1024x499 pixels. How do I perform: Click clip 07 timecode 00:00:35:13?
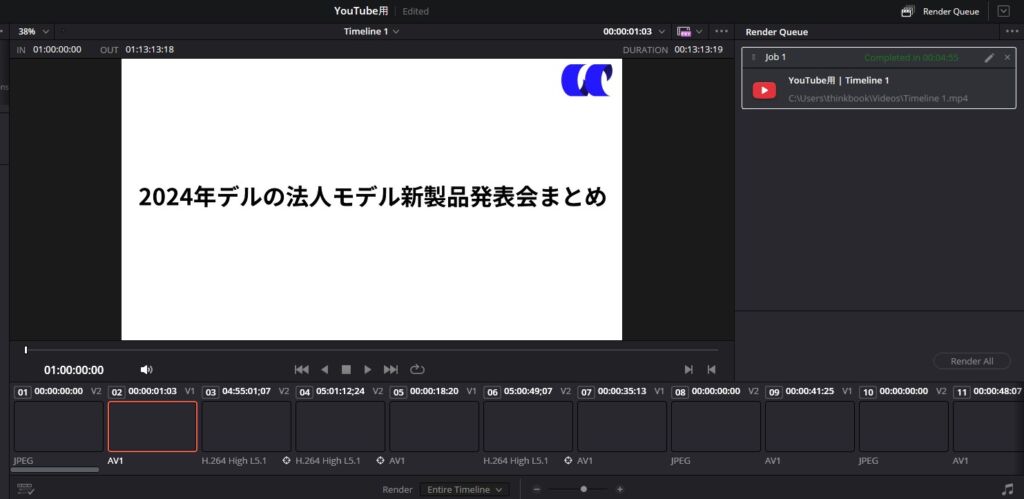(x=622, y=391)
